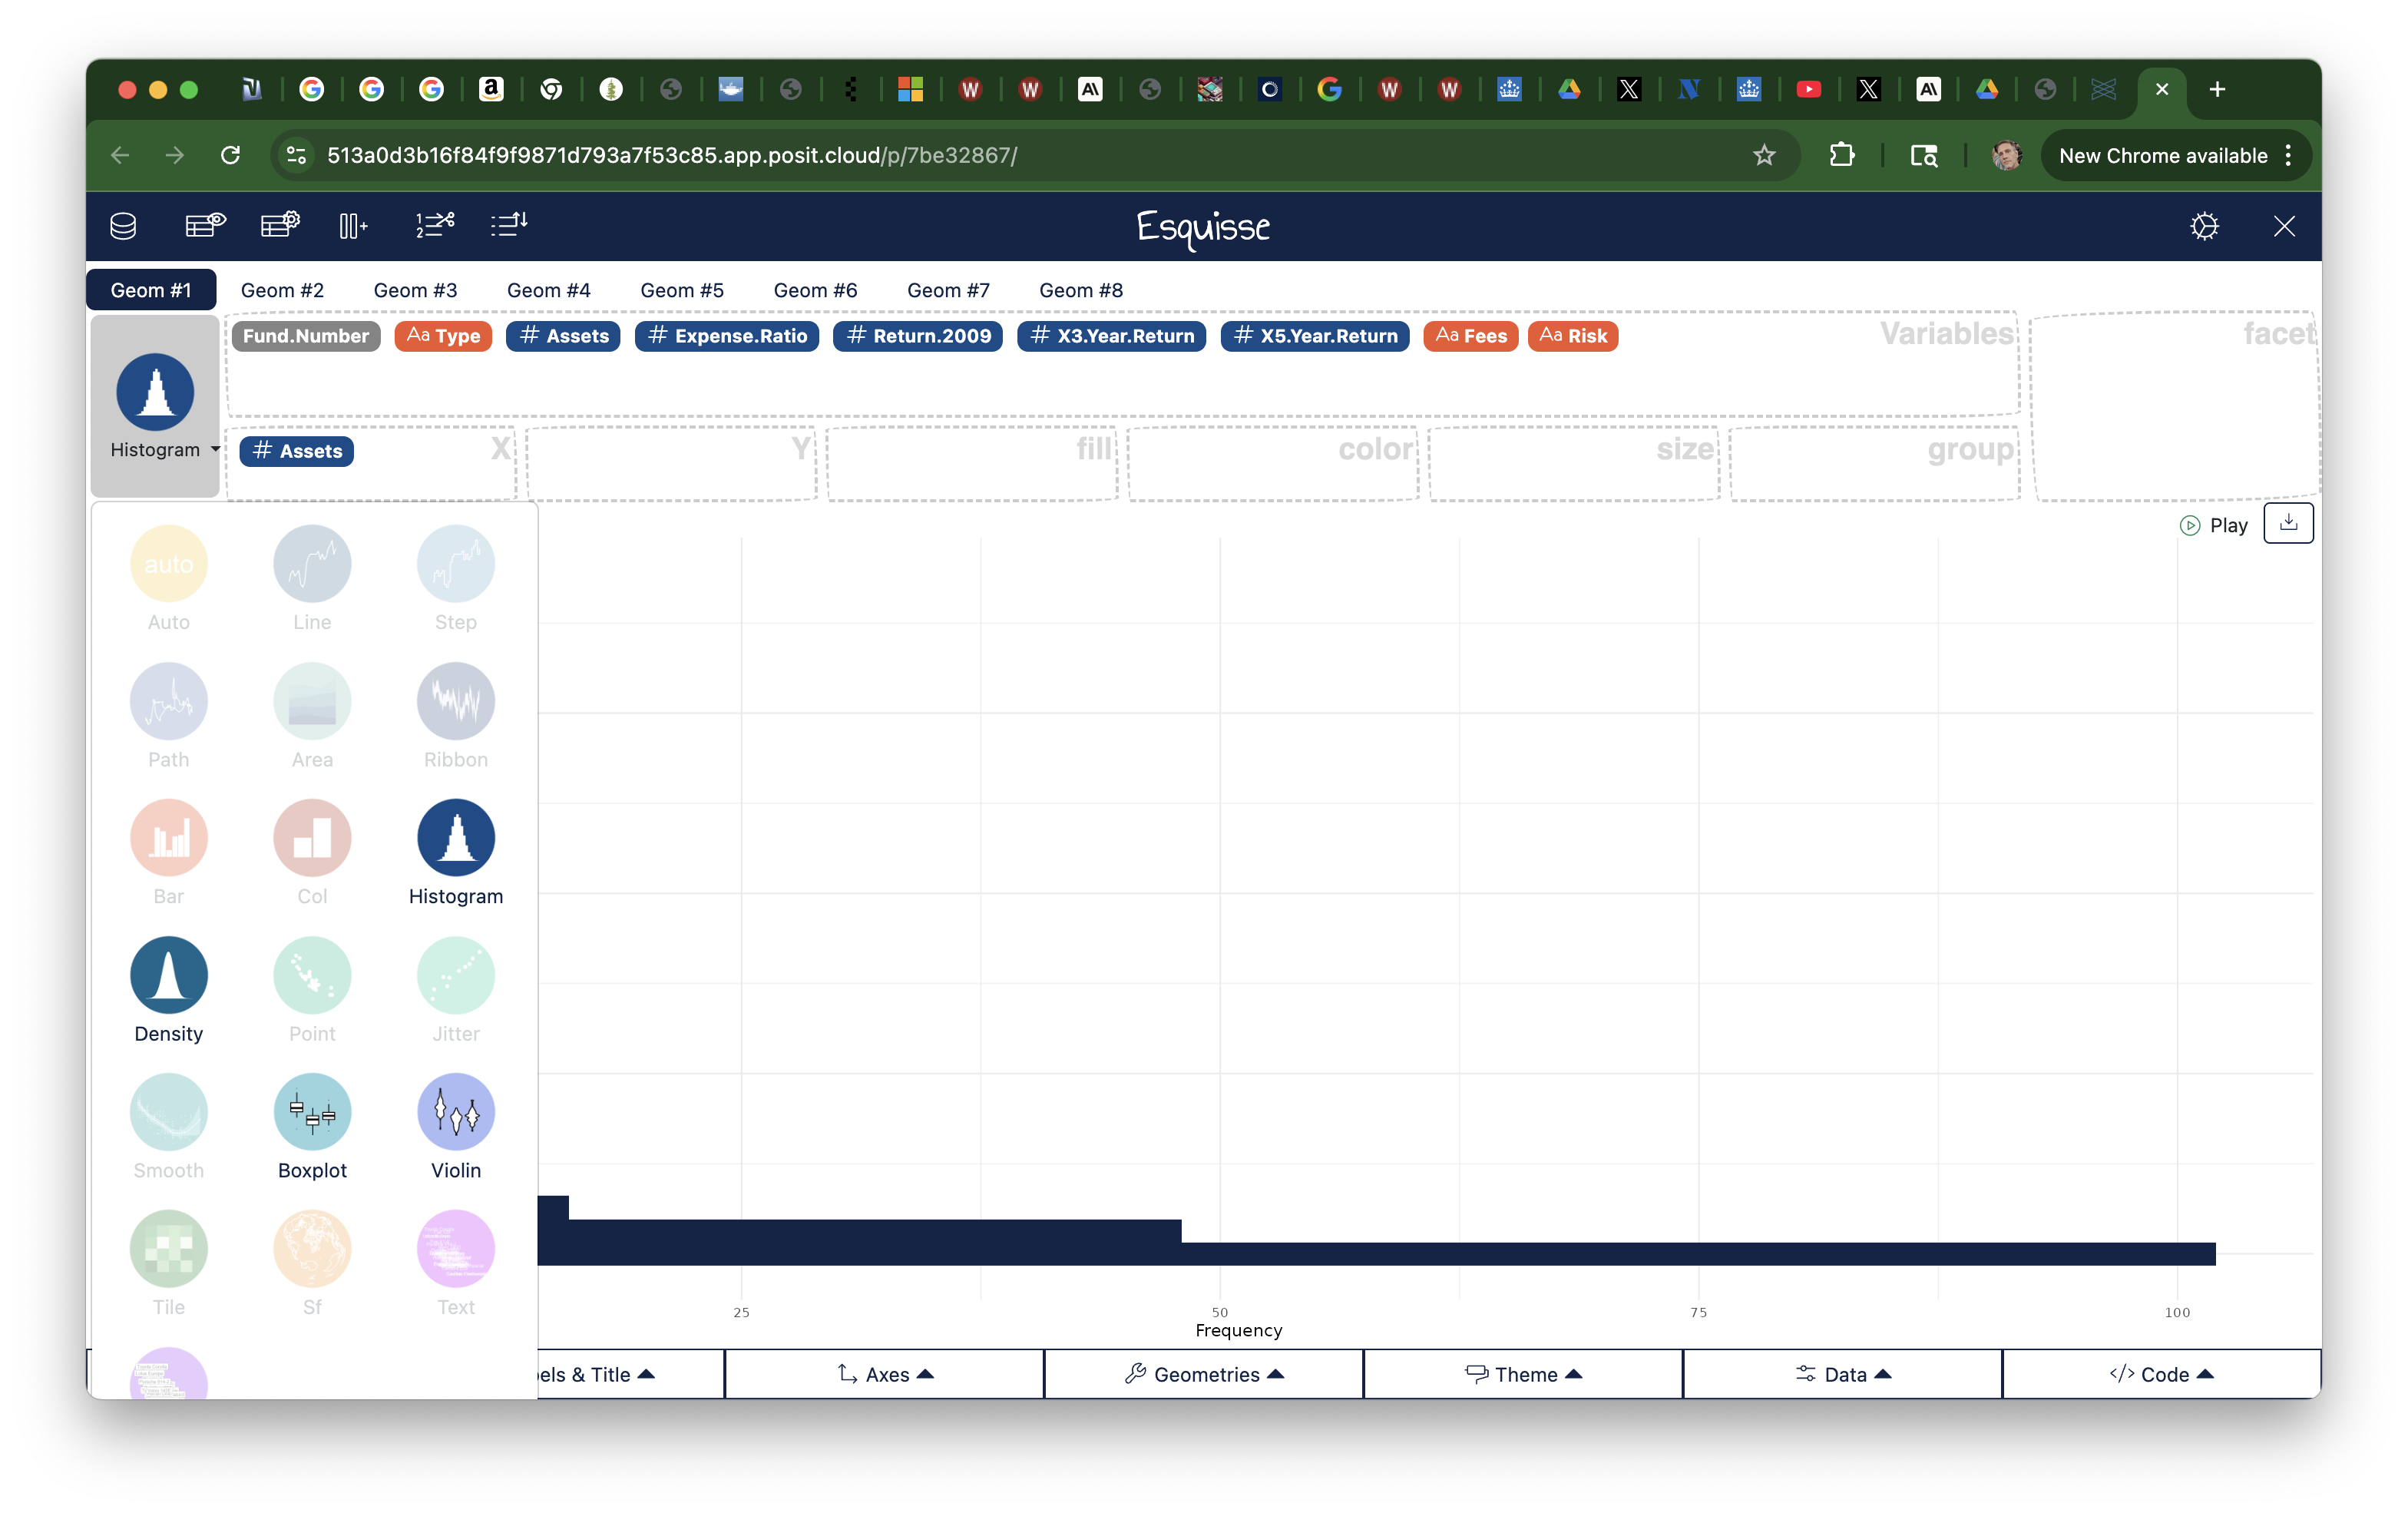Open the settings gear icon

coord(2204,226)
